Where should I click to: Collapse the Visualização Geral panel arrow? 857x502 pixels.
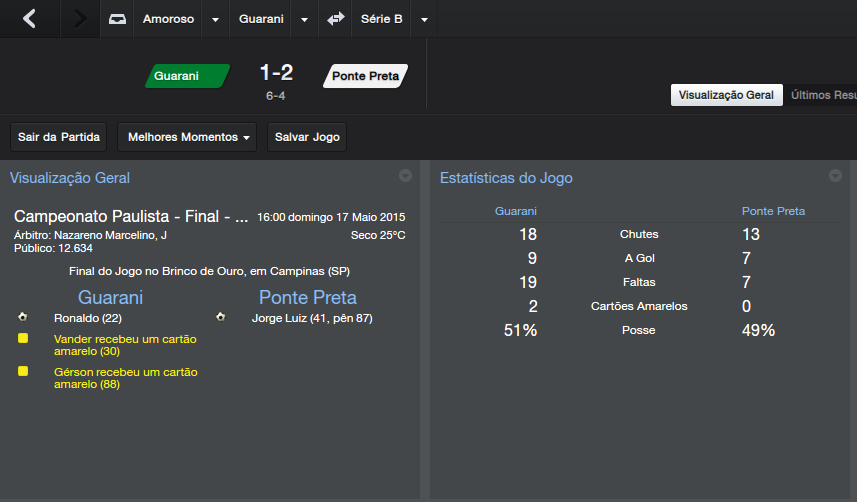[x=405, y=176]
